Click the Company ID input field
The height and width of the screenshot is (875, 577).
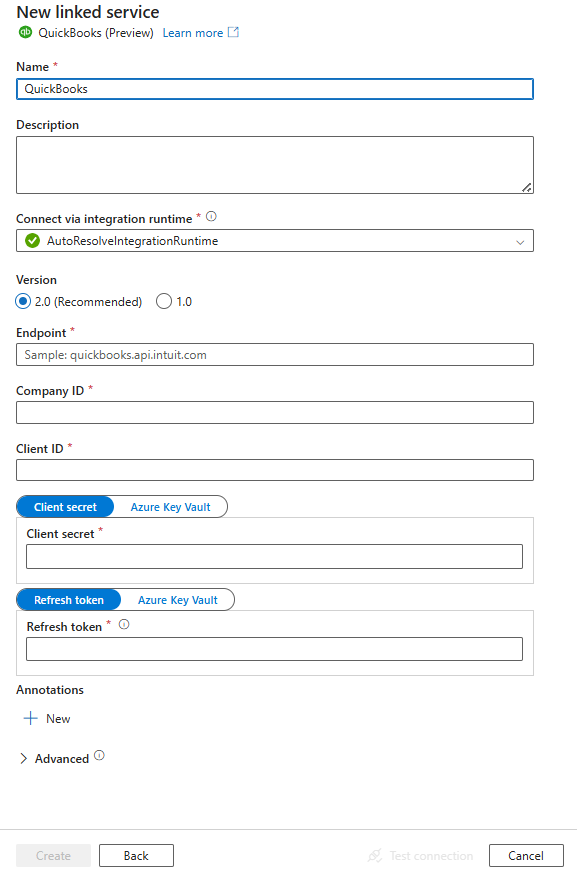275,412
